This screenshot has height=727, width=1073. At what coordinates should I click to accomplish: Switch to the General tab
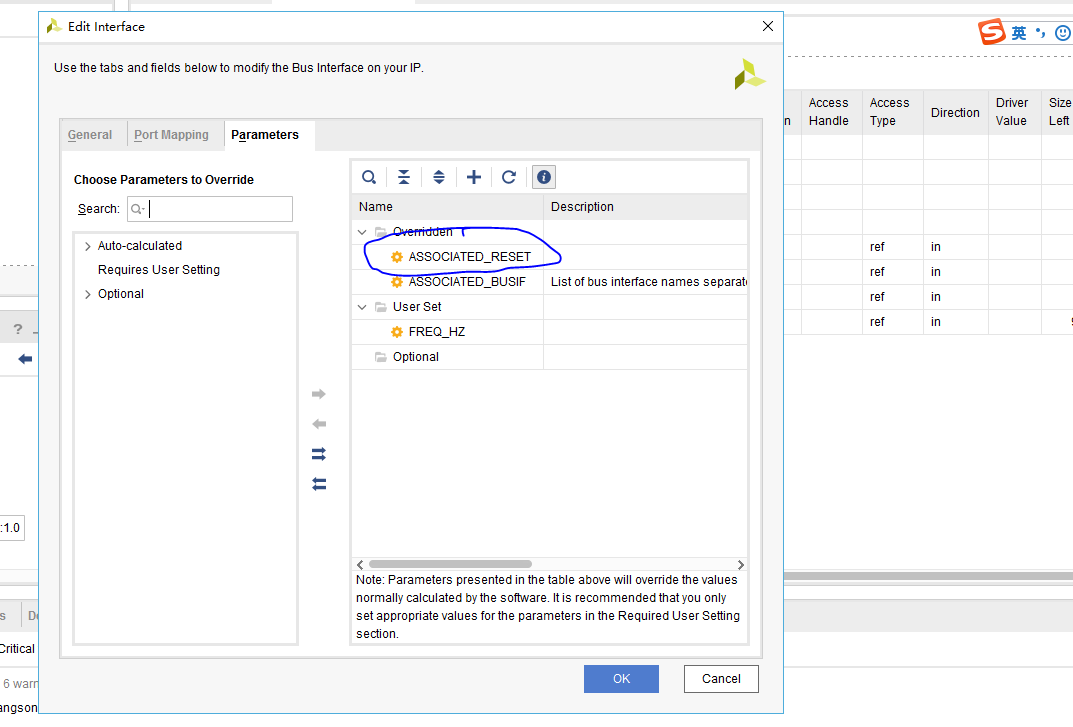(90, 134)
